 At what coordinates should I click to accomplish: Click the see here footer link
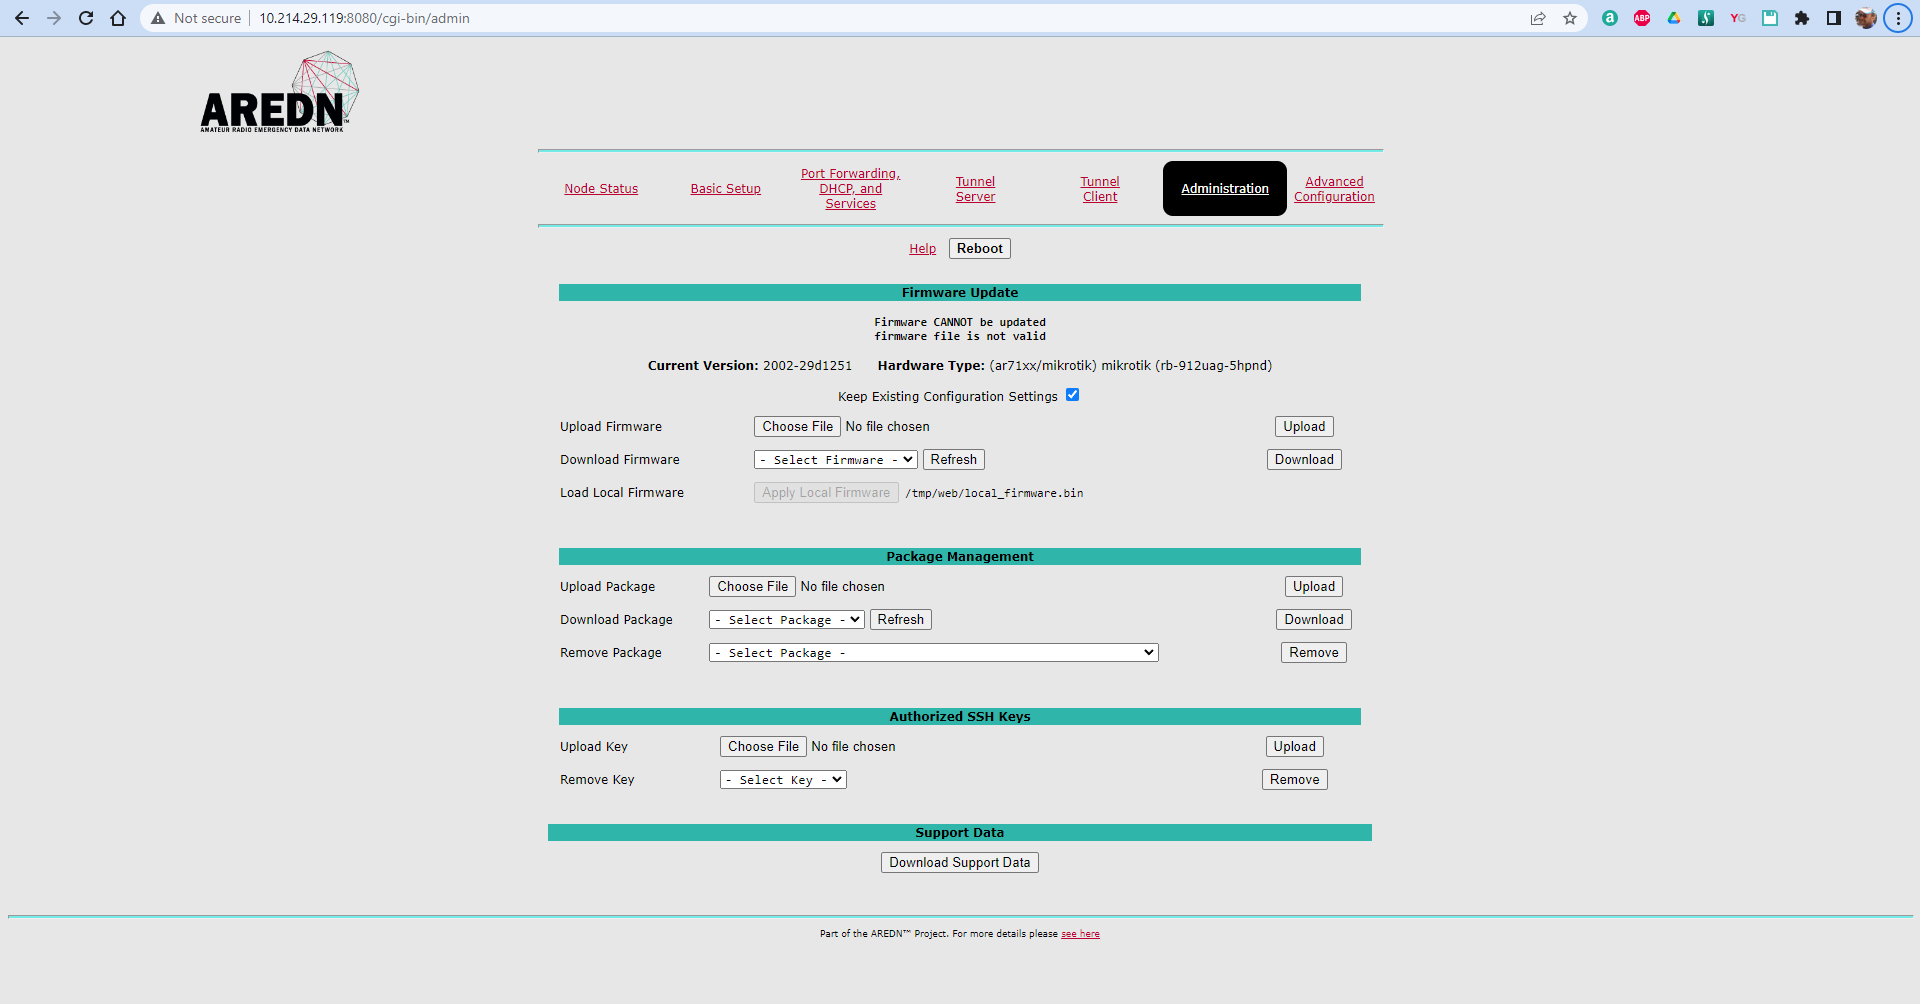point(1080,933)
